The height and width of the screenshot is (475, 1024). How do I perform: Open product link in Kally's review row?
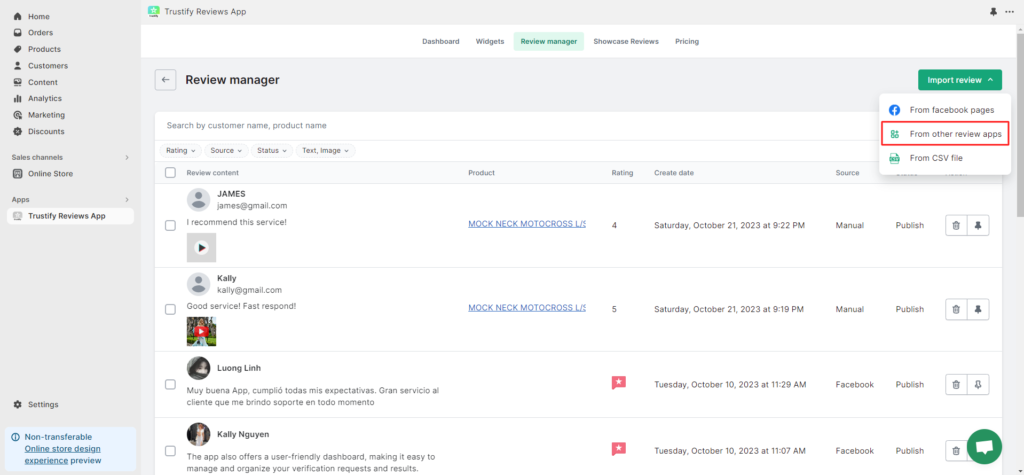(x=527, y=308)
